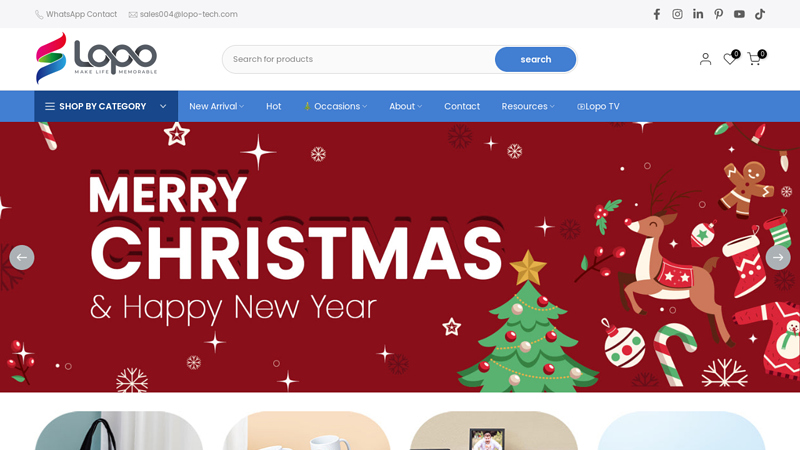The height and width of the screenshot is (450, 800).
Task: Open the Instagram social icon
Action: (677, 14)
